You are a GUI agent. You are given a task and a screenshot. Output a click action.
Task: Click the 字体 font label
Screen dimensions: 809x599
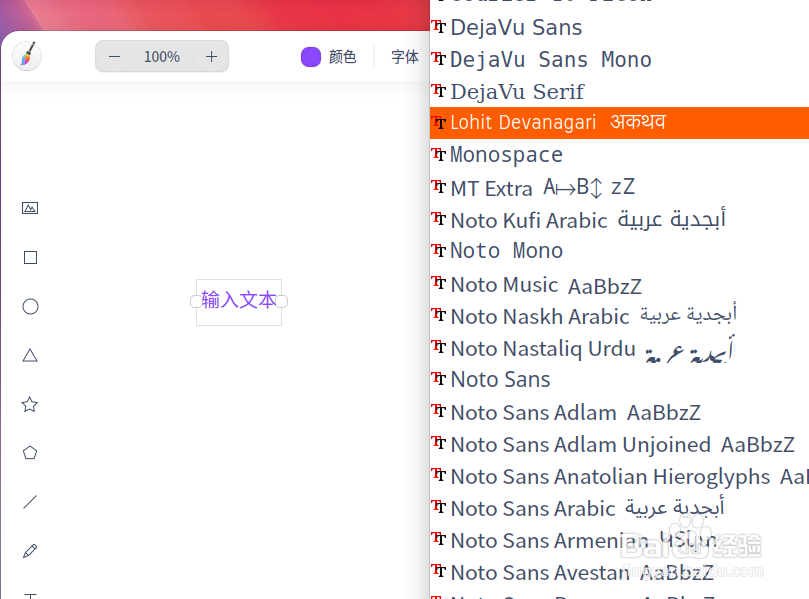click(405, 57)
